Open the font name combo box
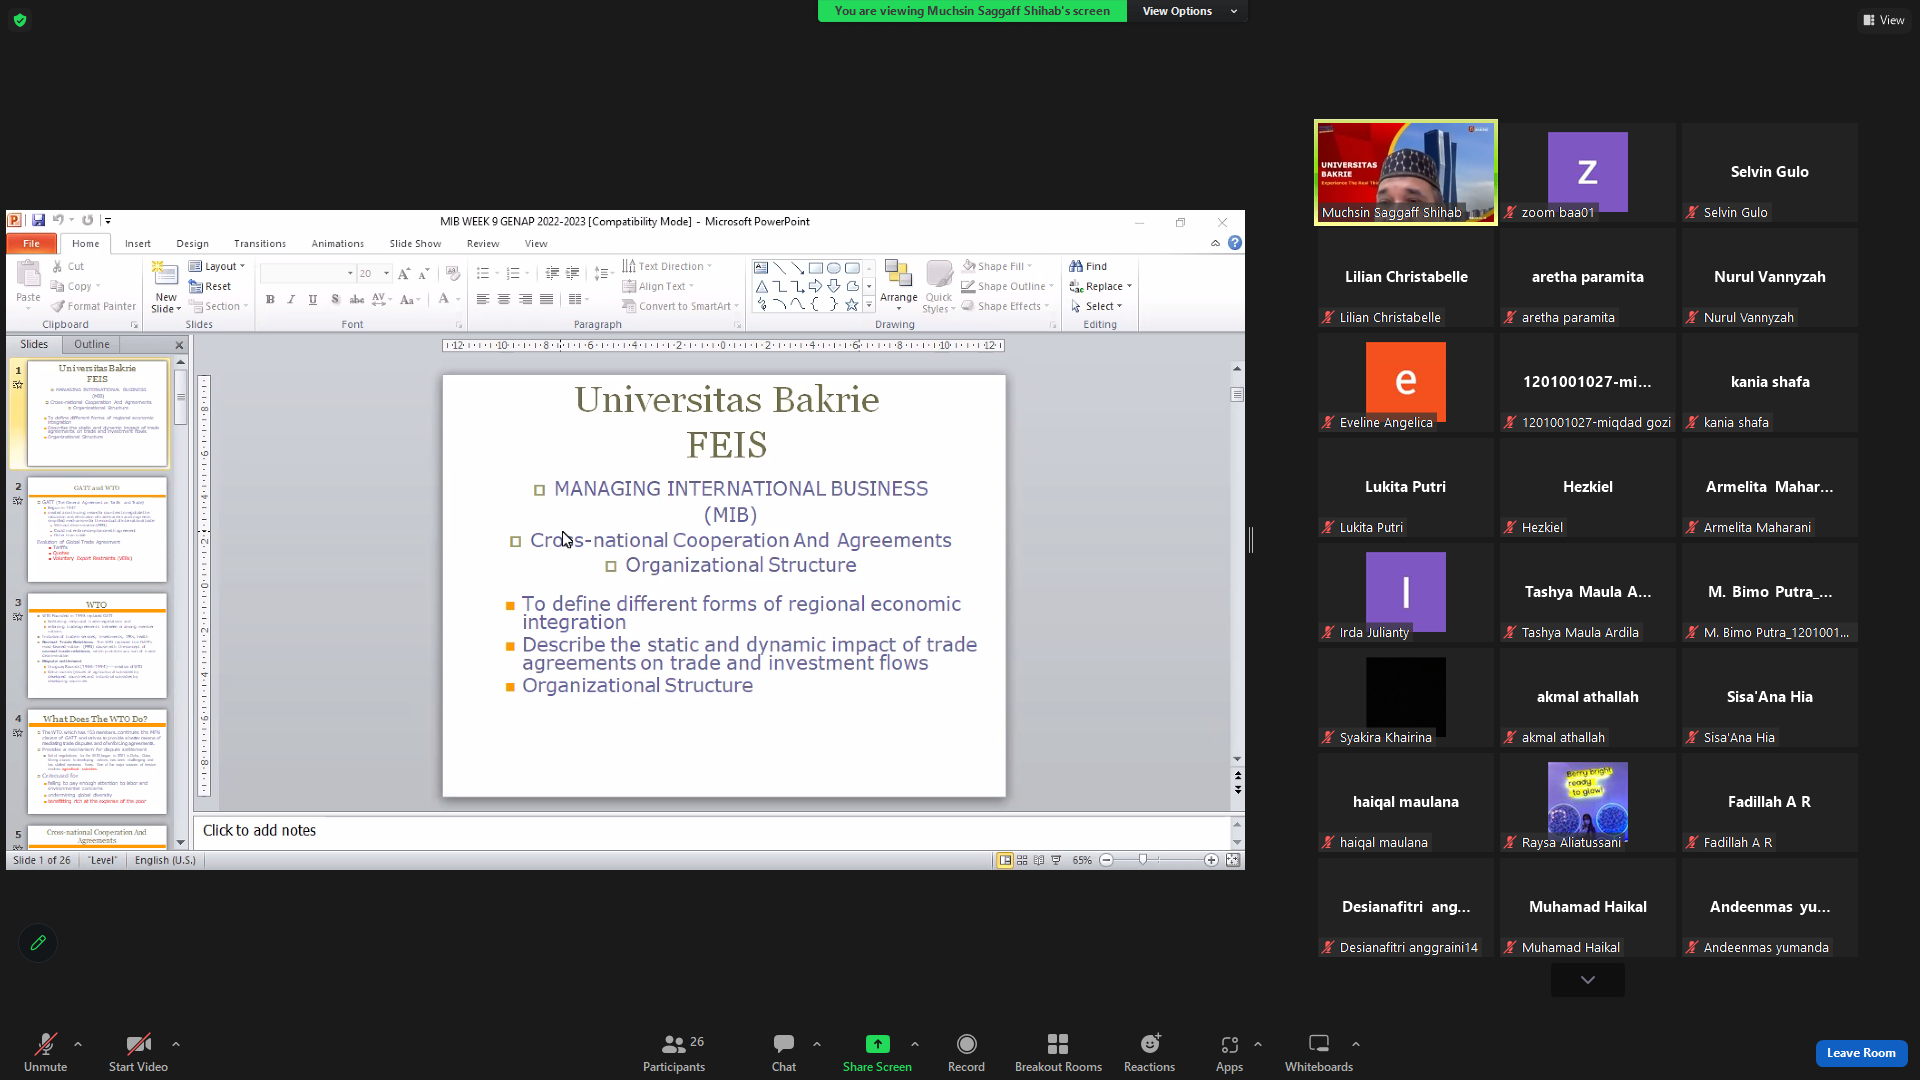The width and height of the screenshot is (1920, 1080). (308, 273)
